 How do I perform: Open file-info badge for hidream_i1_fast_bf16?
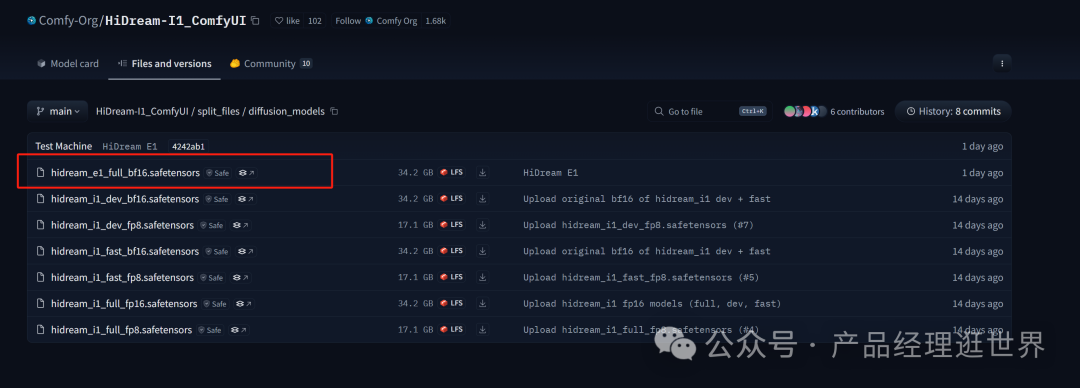point(247,252)
